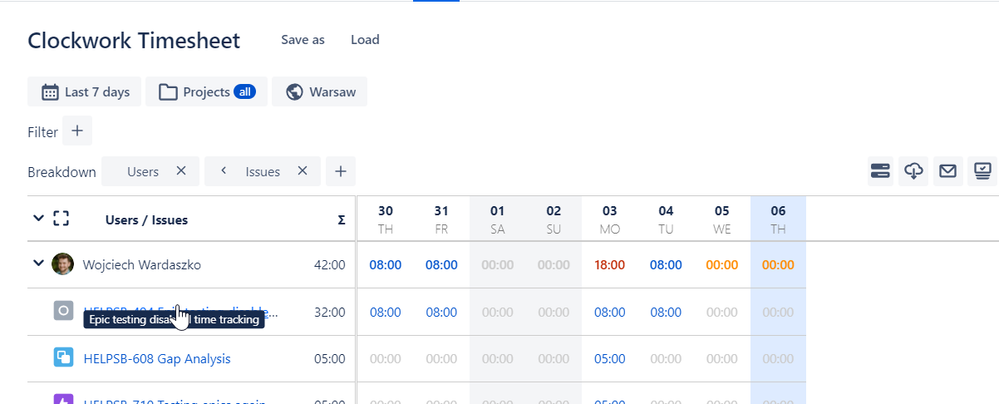
Task: Click the HELPSB-404 issue type icon
Action: tap(63, 310)
